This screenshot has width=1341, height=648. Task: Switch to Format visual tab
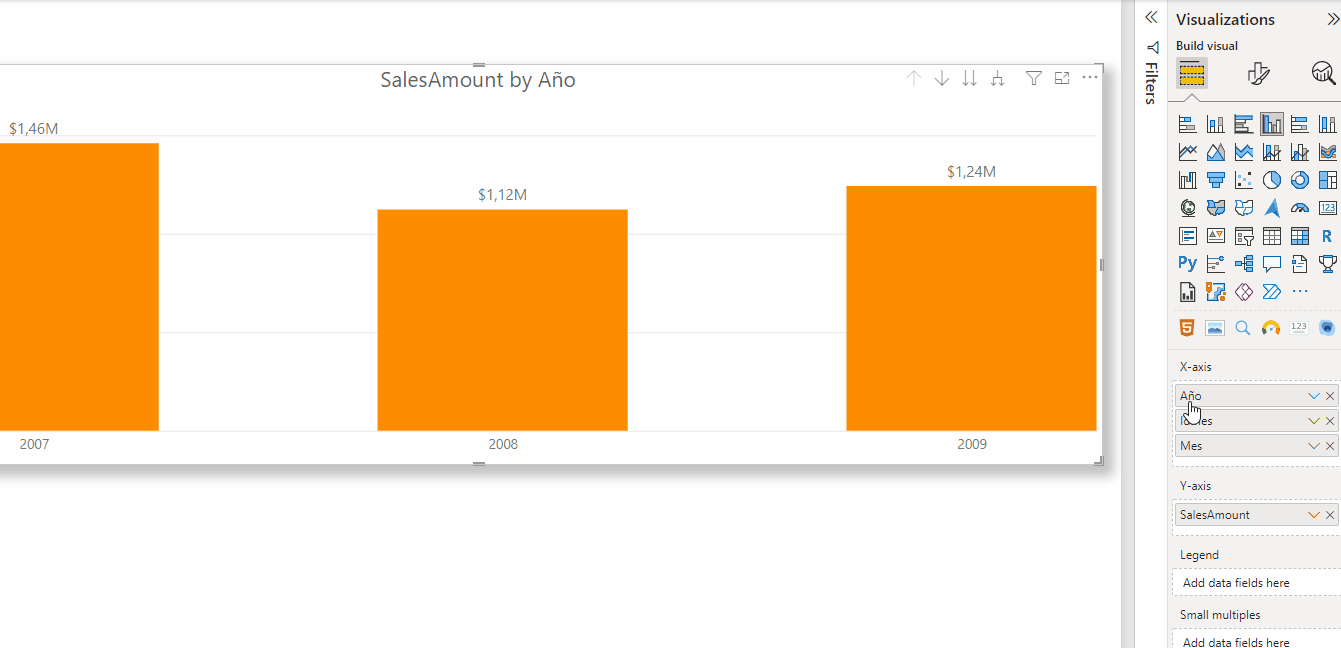[x=1258, y=73]
